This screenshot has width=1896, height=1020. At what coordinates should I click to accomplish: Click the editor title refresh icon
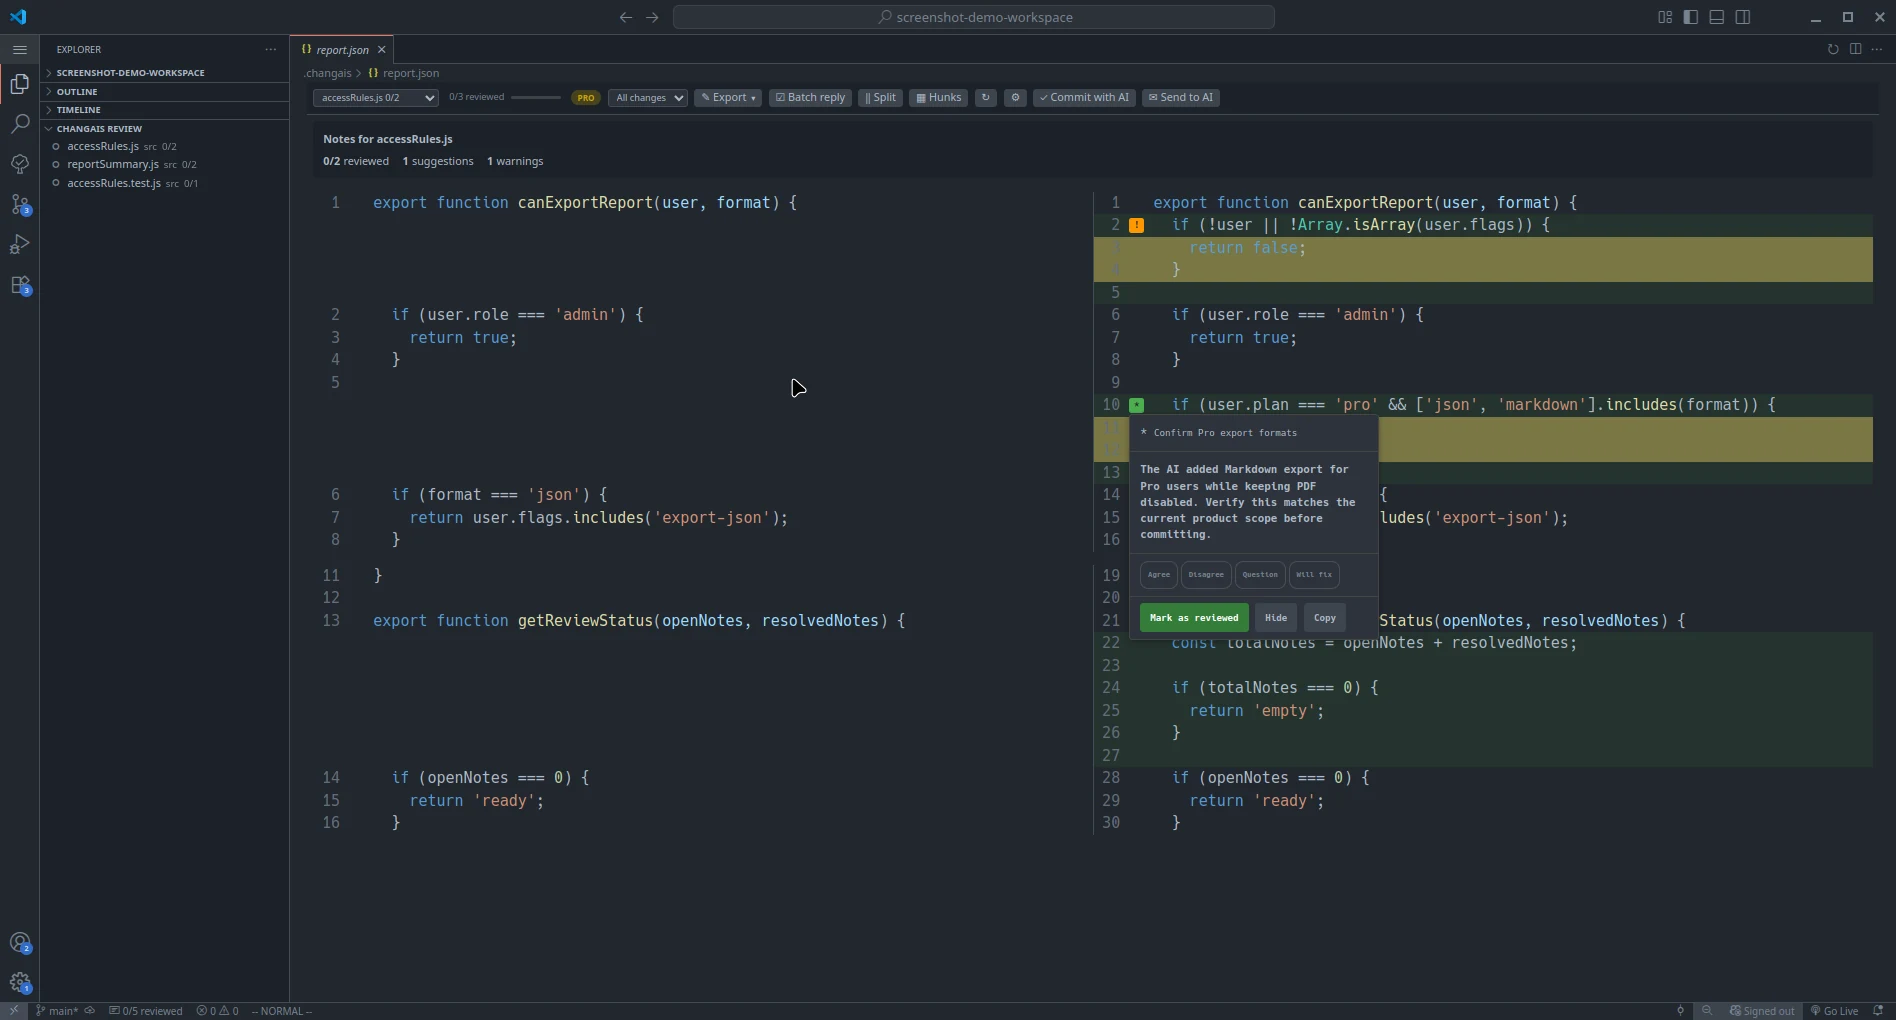point(1833,49)
